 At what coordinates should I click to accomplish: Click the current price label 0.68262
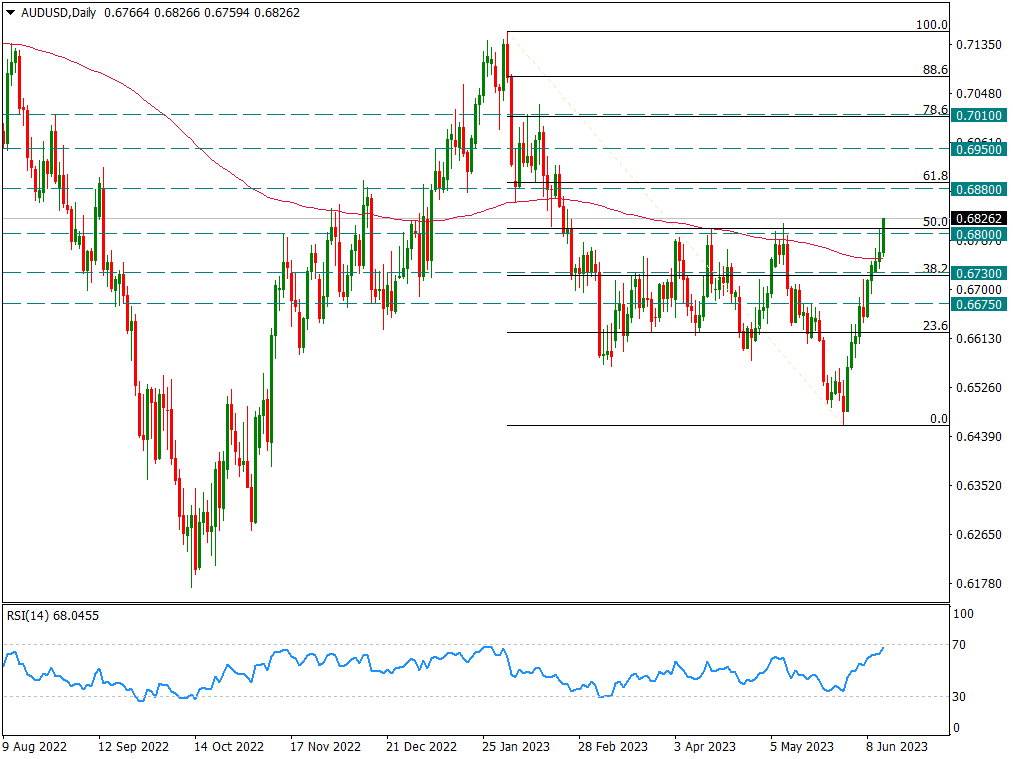(x=979, y=218)
